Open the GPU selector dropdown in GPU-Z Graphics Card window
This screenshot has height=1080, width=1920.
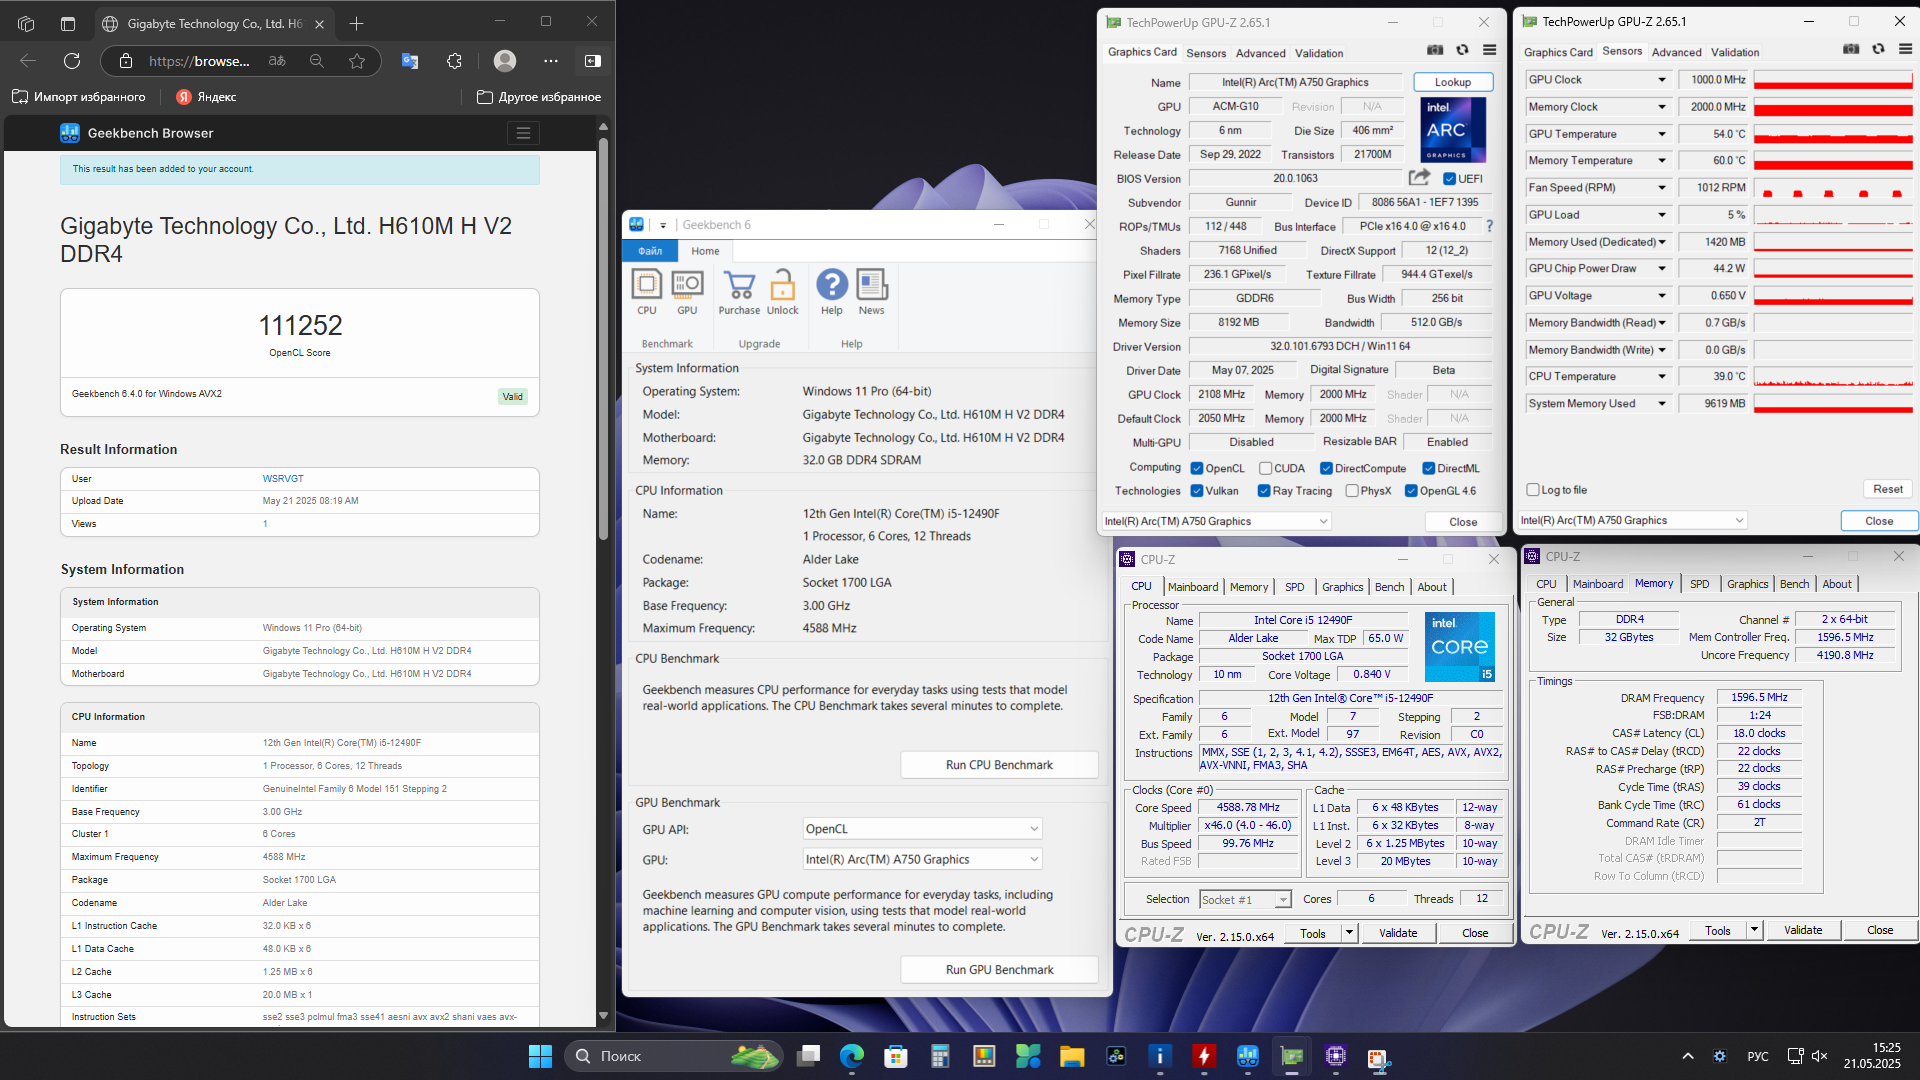1217,521
